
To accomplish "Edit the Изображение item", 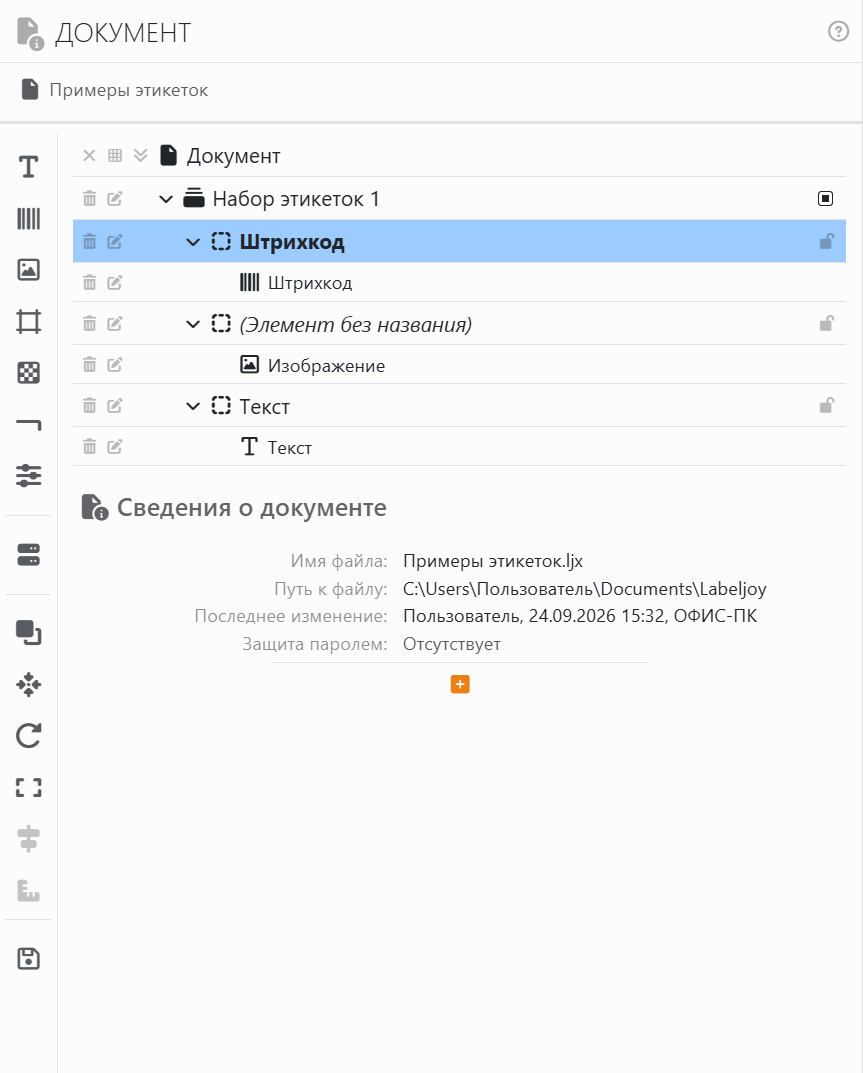I will [114, 365].
